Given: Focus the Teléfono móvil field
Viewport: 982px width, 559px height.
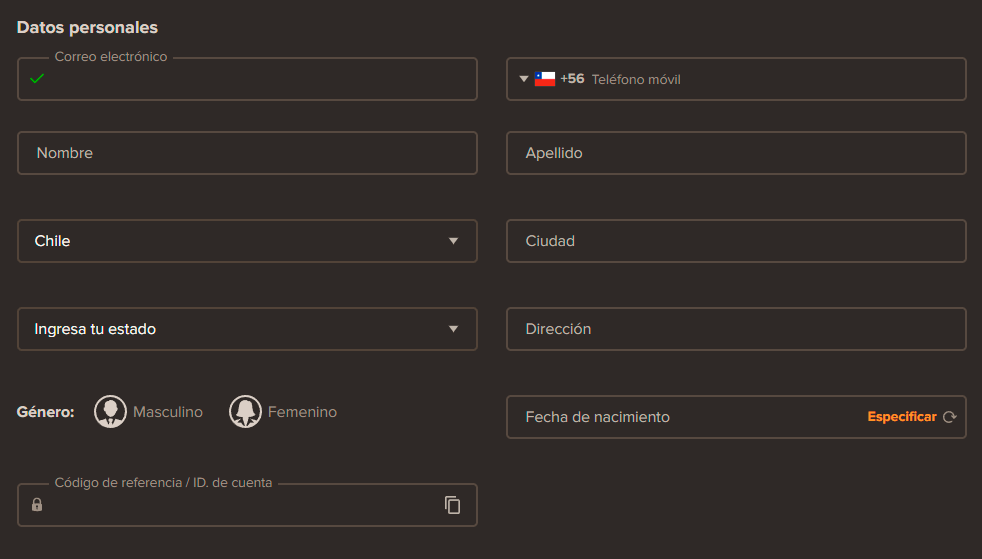Looking at the screenshot, I should pos(770,79).
